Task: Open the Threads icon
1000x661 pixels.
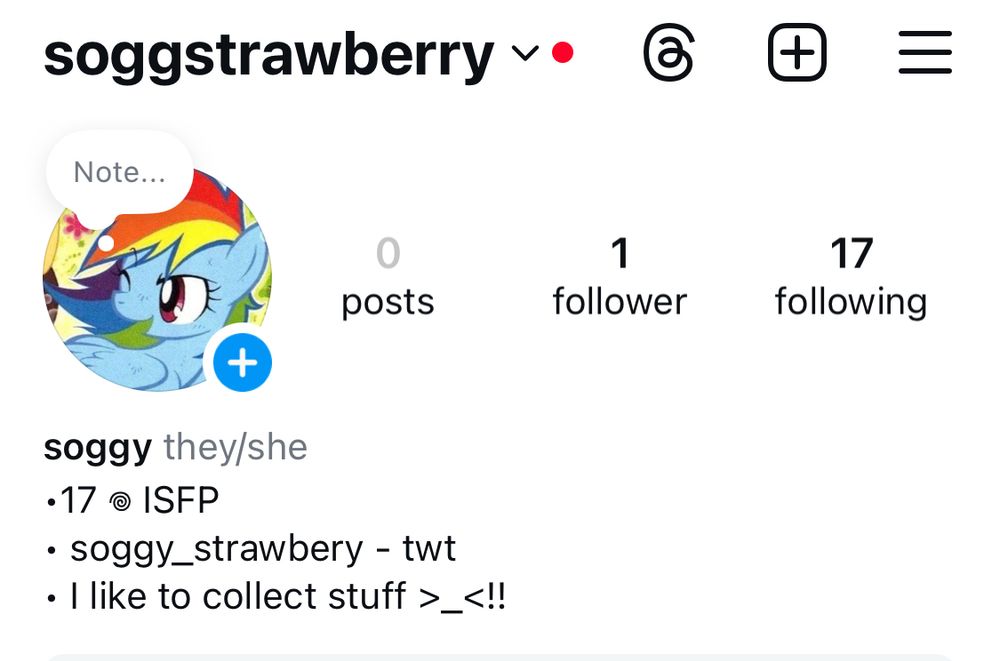Action: 668,53
